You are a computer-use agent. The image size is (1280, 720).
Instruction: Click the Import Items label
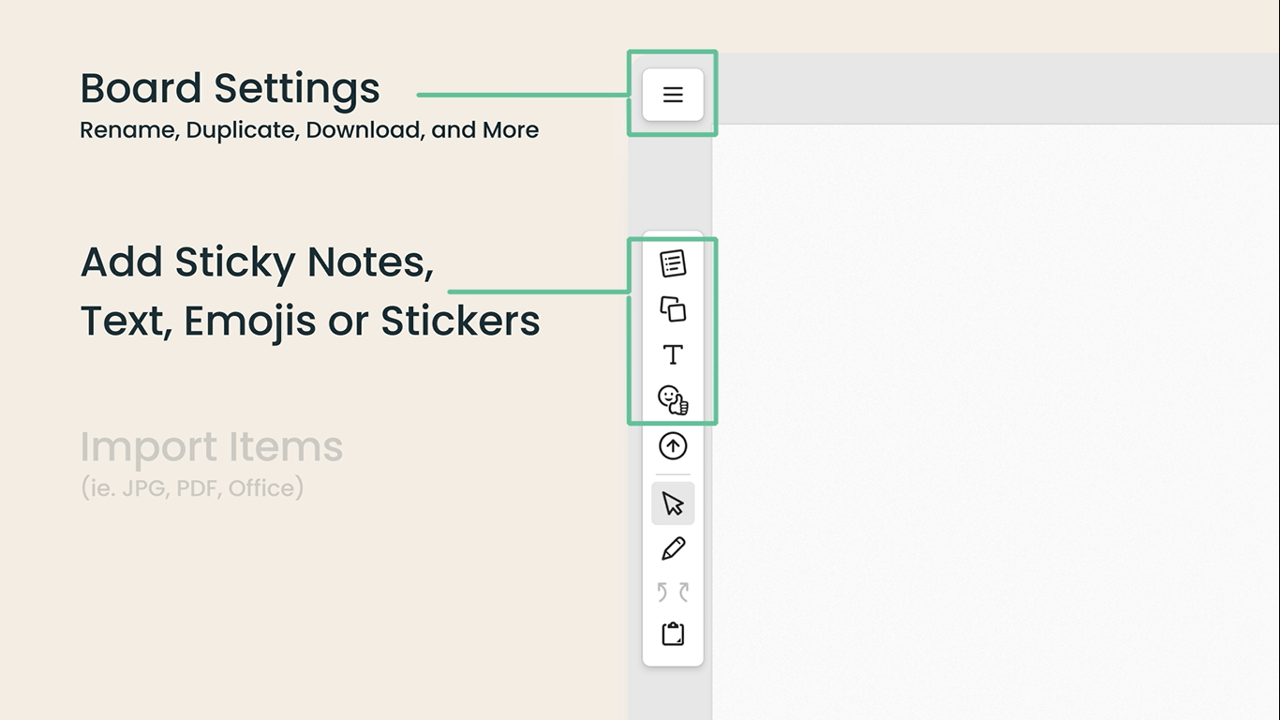coord(211,447)
